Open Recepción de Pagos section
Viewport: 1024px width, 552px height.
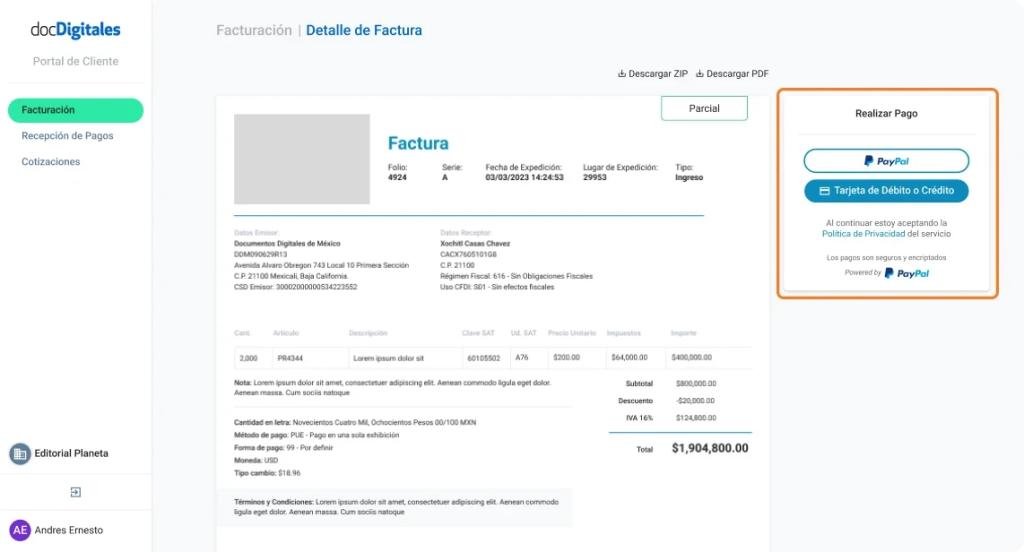point(67,136)
